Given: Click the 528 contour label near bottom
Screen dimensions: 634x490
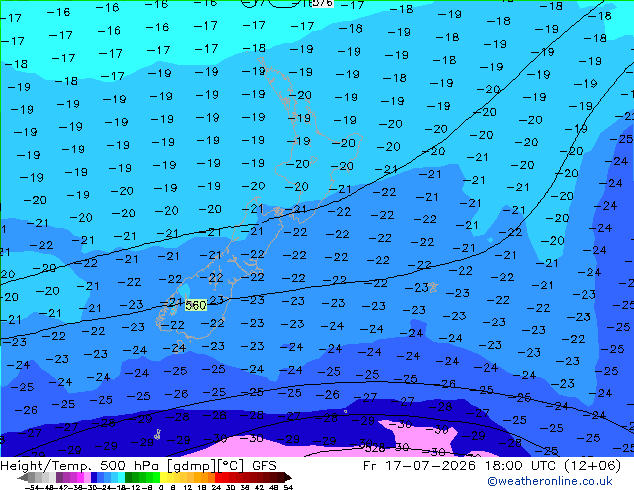Looking at the screenshot, I should point(375,448).
